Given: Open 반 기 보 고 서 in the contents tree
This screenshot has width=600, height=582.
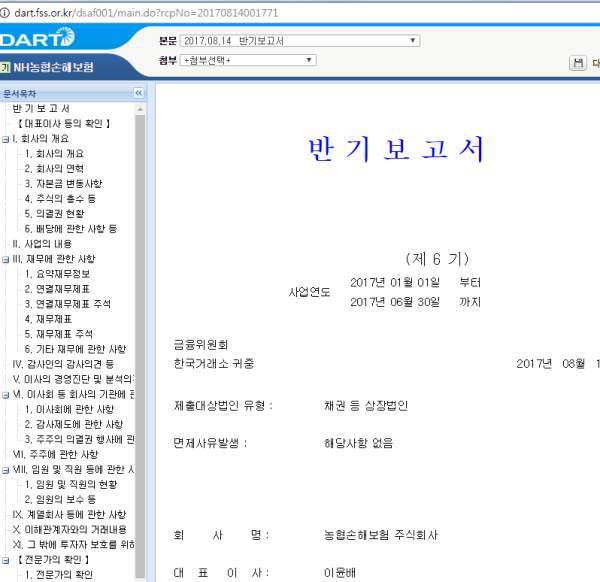Looking at the screenshot, I should [x=41, y=108].
